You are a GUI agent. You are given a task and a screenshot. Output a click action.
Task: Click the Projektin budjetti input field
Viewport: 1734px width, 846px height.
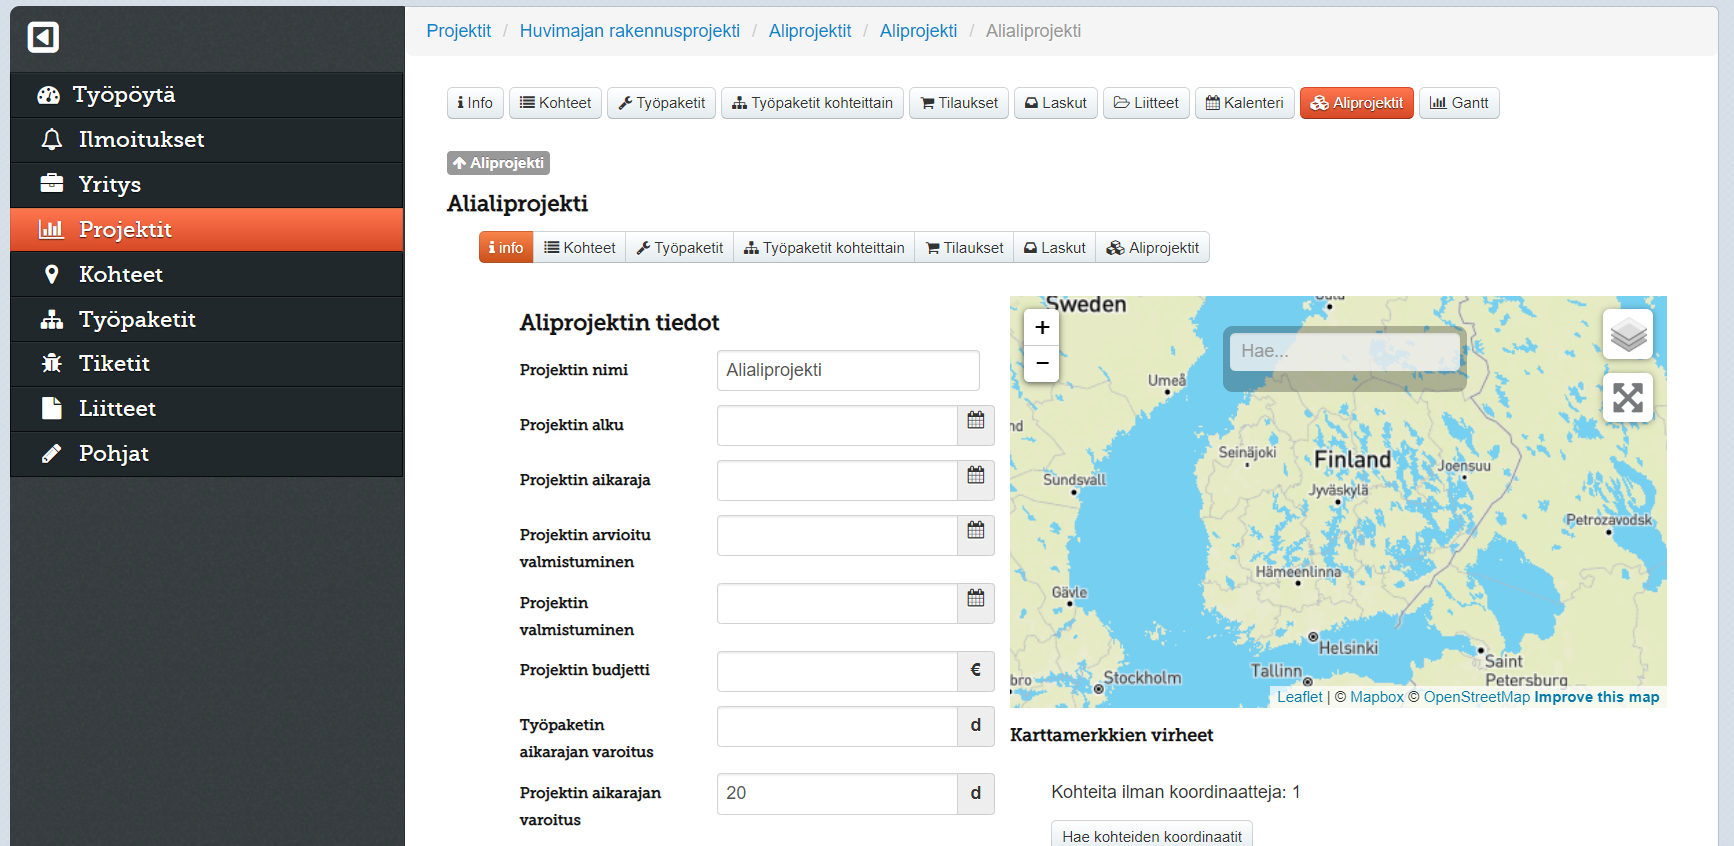point(836,671)
